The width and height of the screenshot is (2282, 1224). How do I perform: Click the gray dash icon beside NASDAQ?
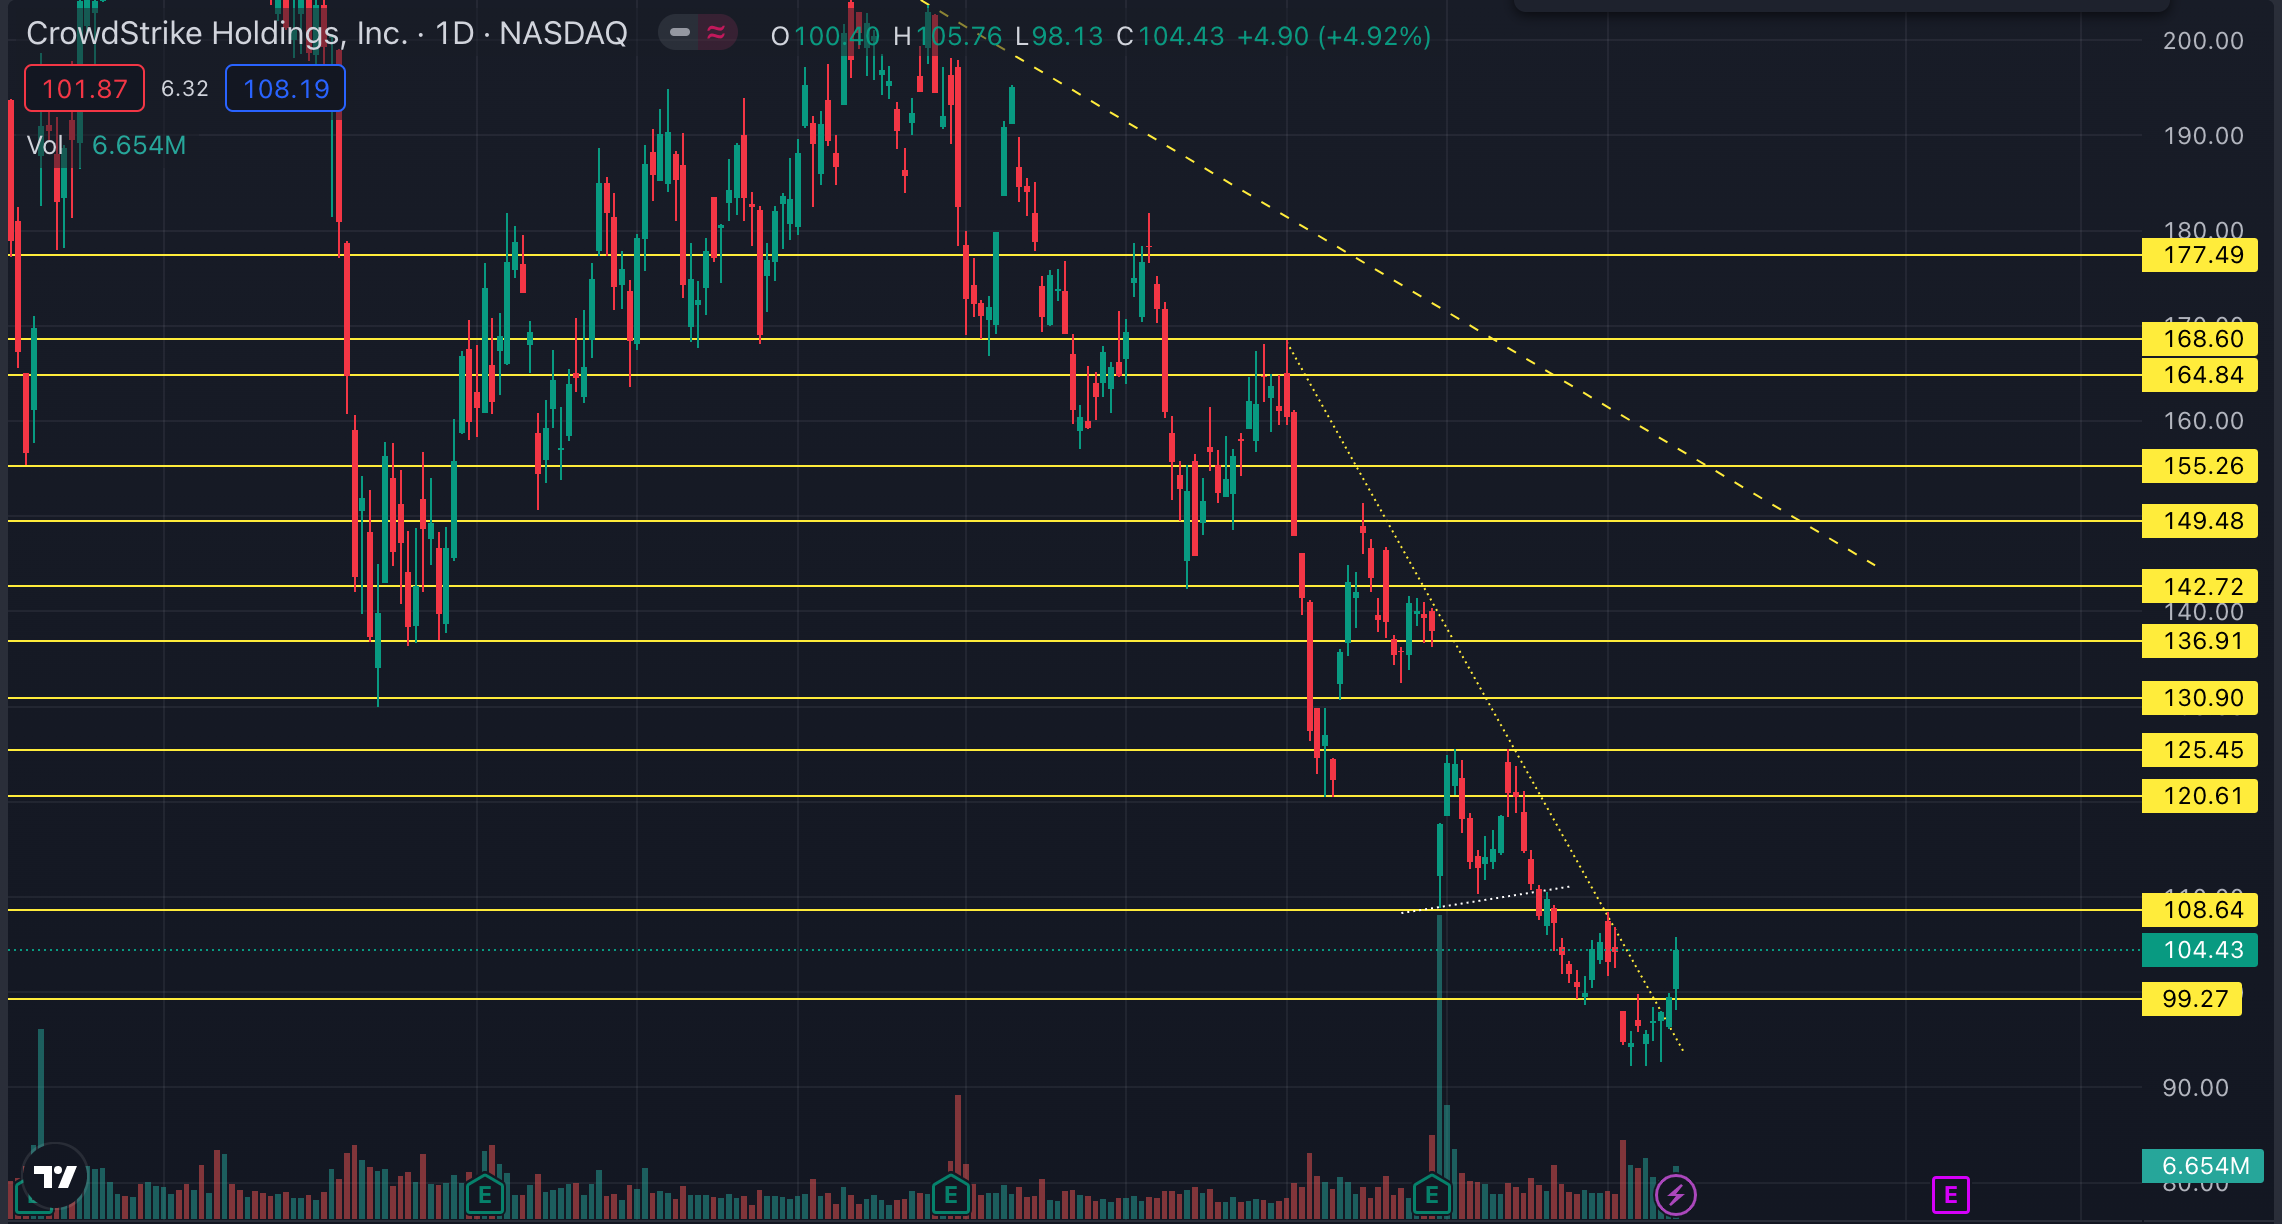pyautogui.click(x=680, y=33)
